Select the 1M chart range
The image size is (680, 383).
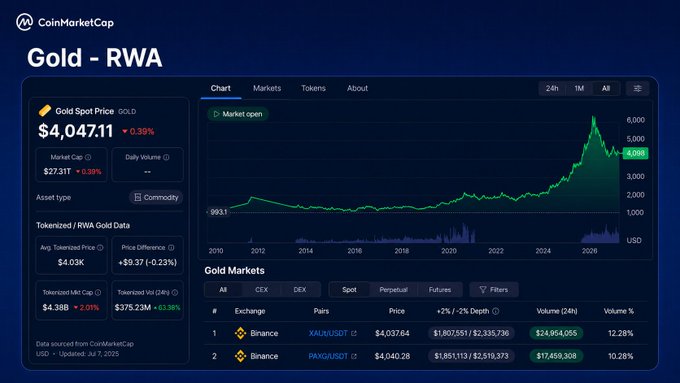coord(579,88)
